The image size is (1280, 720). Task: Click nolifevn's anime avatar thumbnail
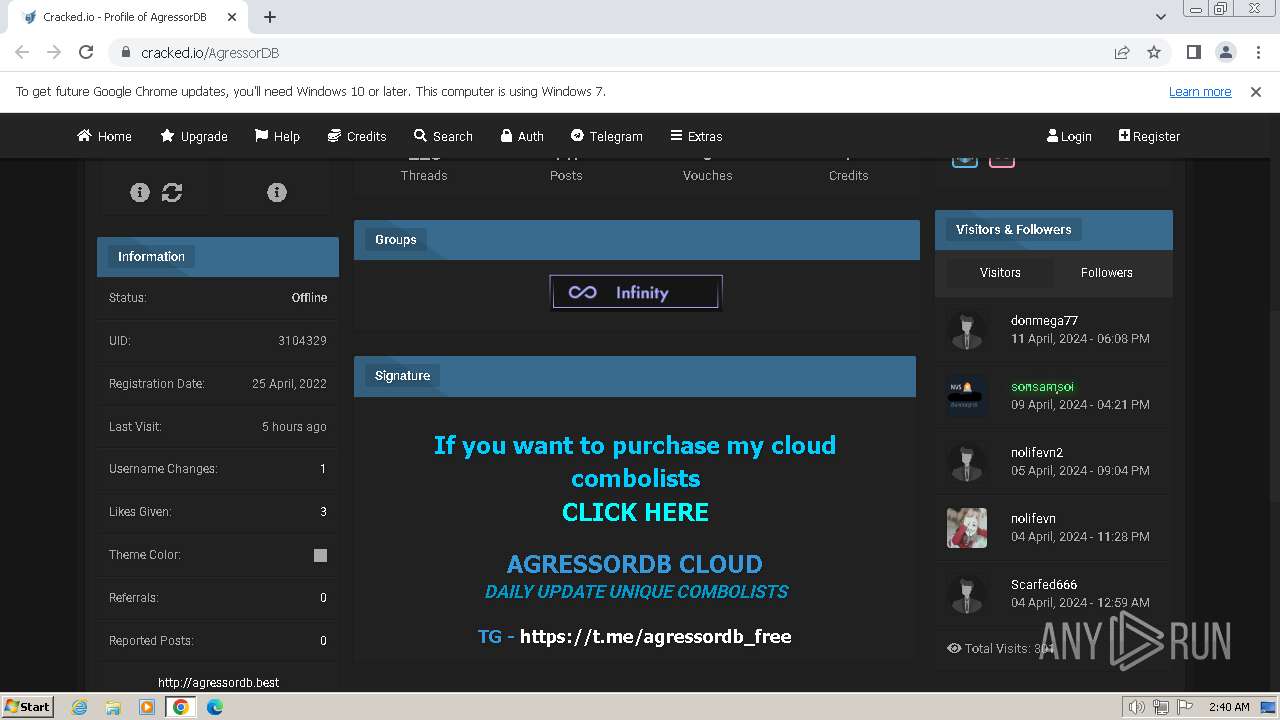(967, 528)
